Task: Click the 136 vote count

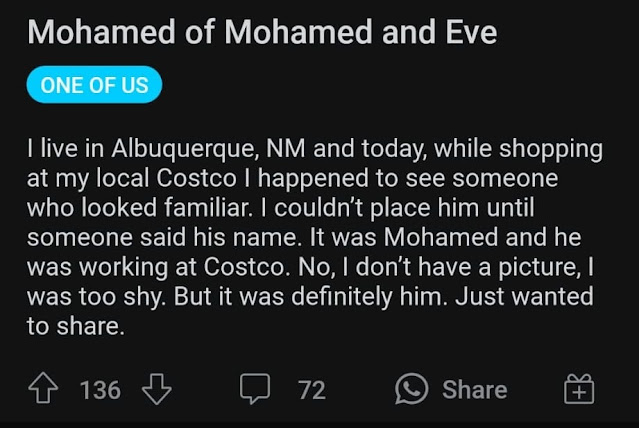Action: [100, 389]
